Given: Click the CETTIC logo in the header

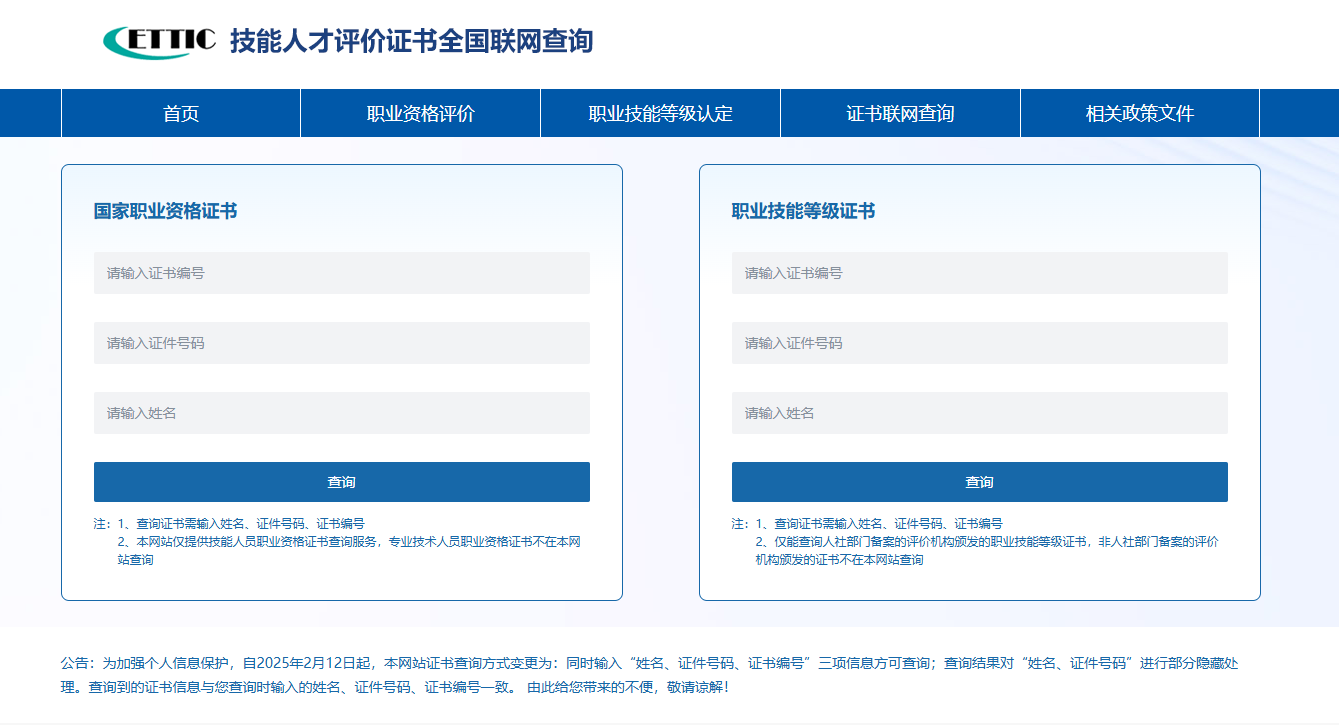Looking at the screenshot, I should click(159, 41).
